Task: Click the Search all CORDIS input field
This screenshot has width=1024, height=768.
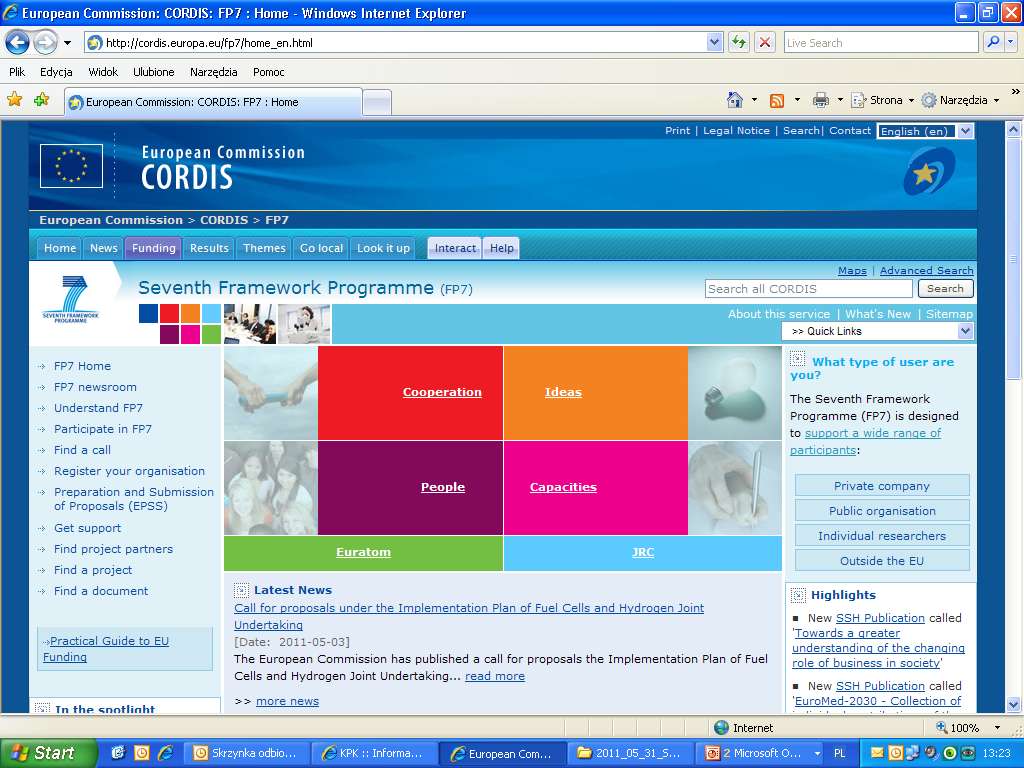Action: pos(808,289)
